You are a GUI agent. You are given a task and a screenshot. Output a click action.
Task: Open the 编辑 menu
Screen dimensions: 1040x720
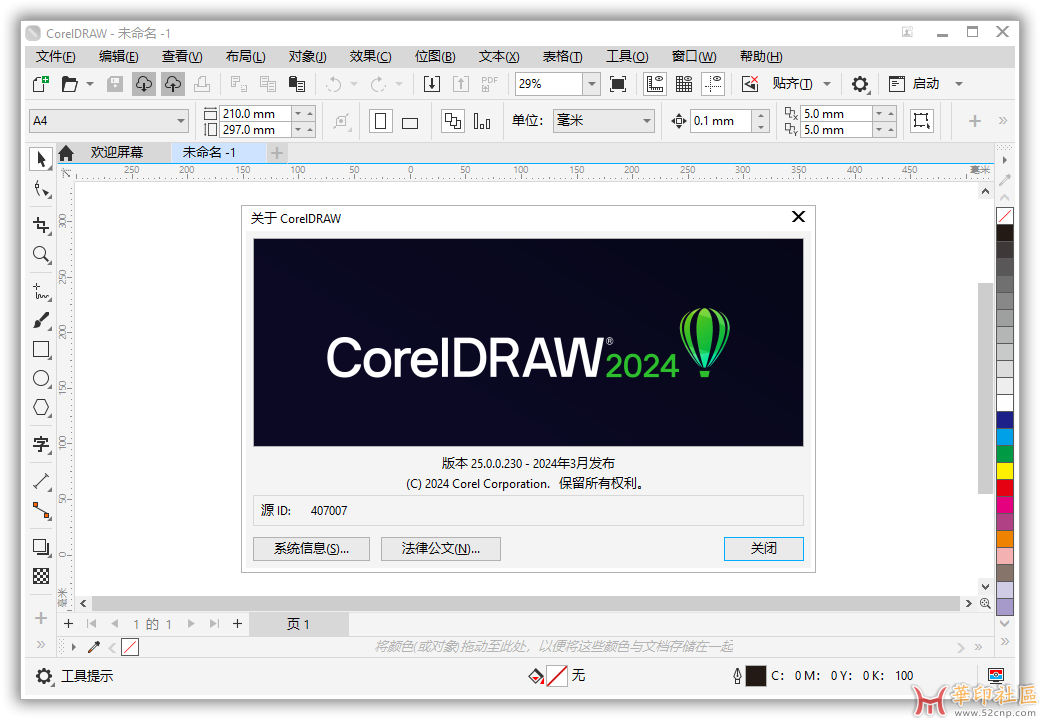[x=118, y=57]
